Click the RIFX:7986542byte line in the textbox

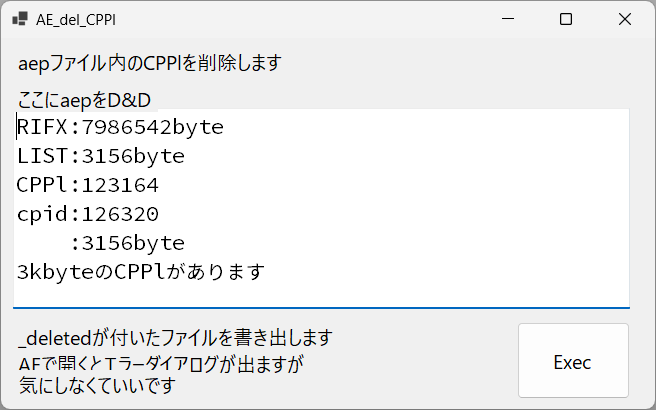pos(120,127)
